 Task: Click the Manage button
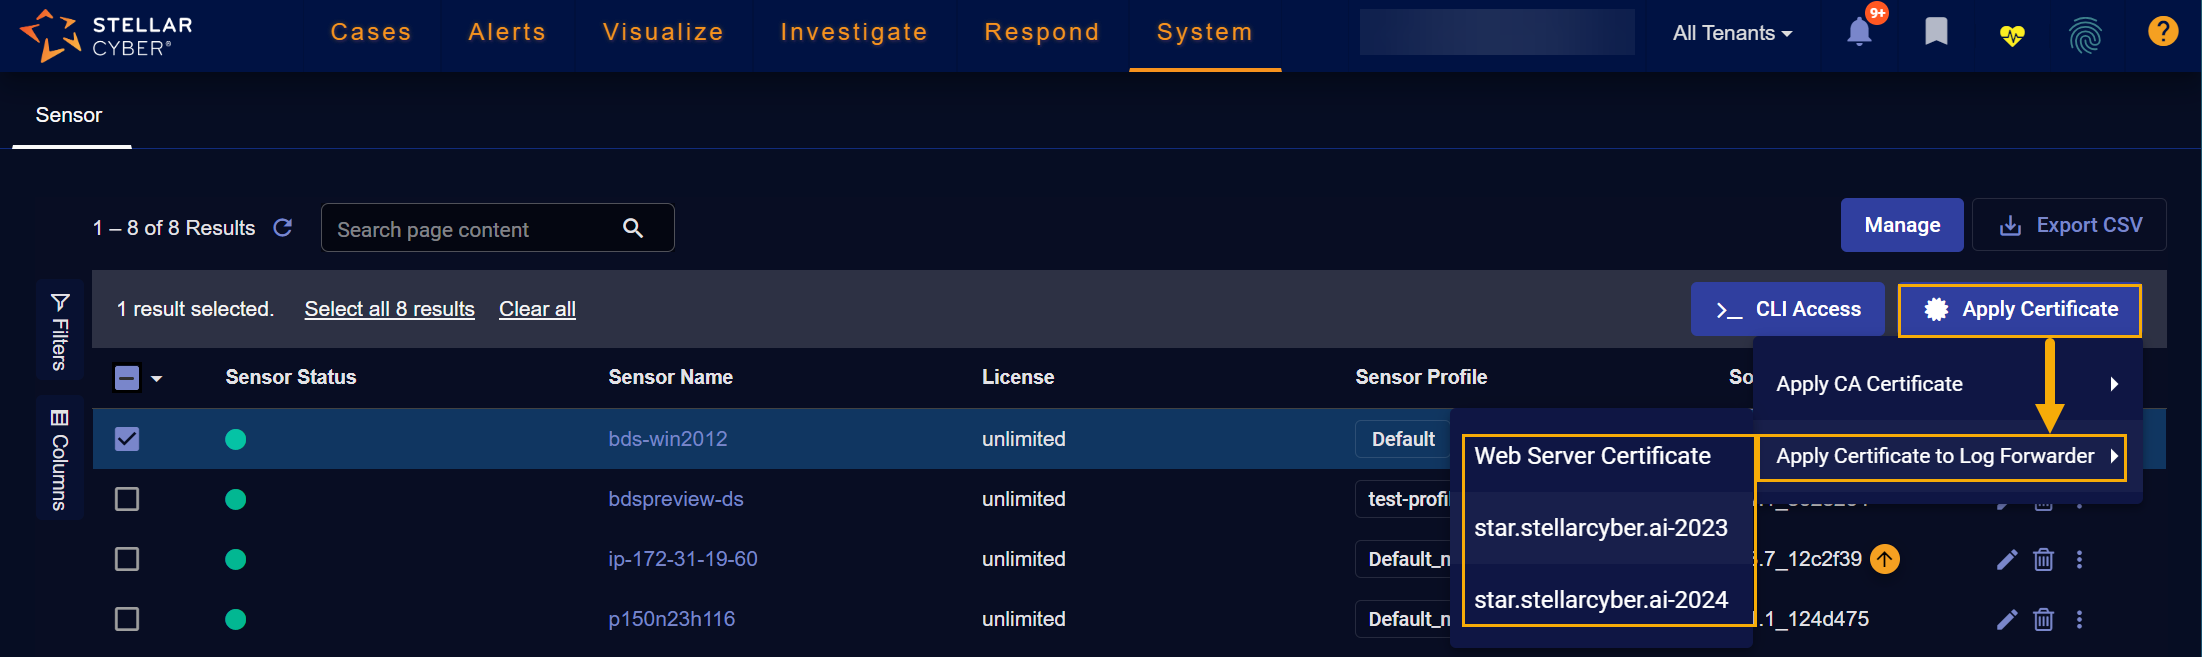pyautogui.click(x=1901, y=225)
